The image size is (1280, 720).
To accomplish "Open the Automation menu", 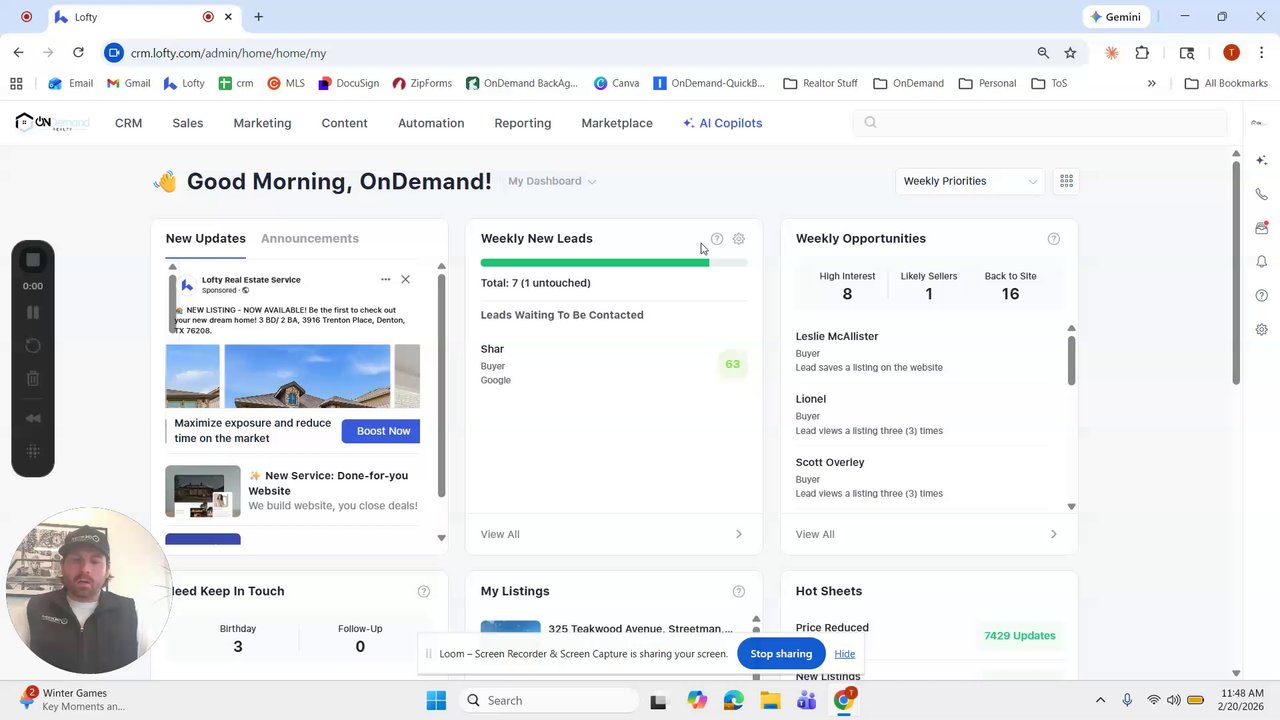I will 431,123.
